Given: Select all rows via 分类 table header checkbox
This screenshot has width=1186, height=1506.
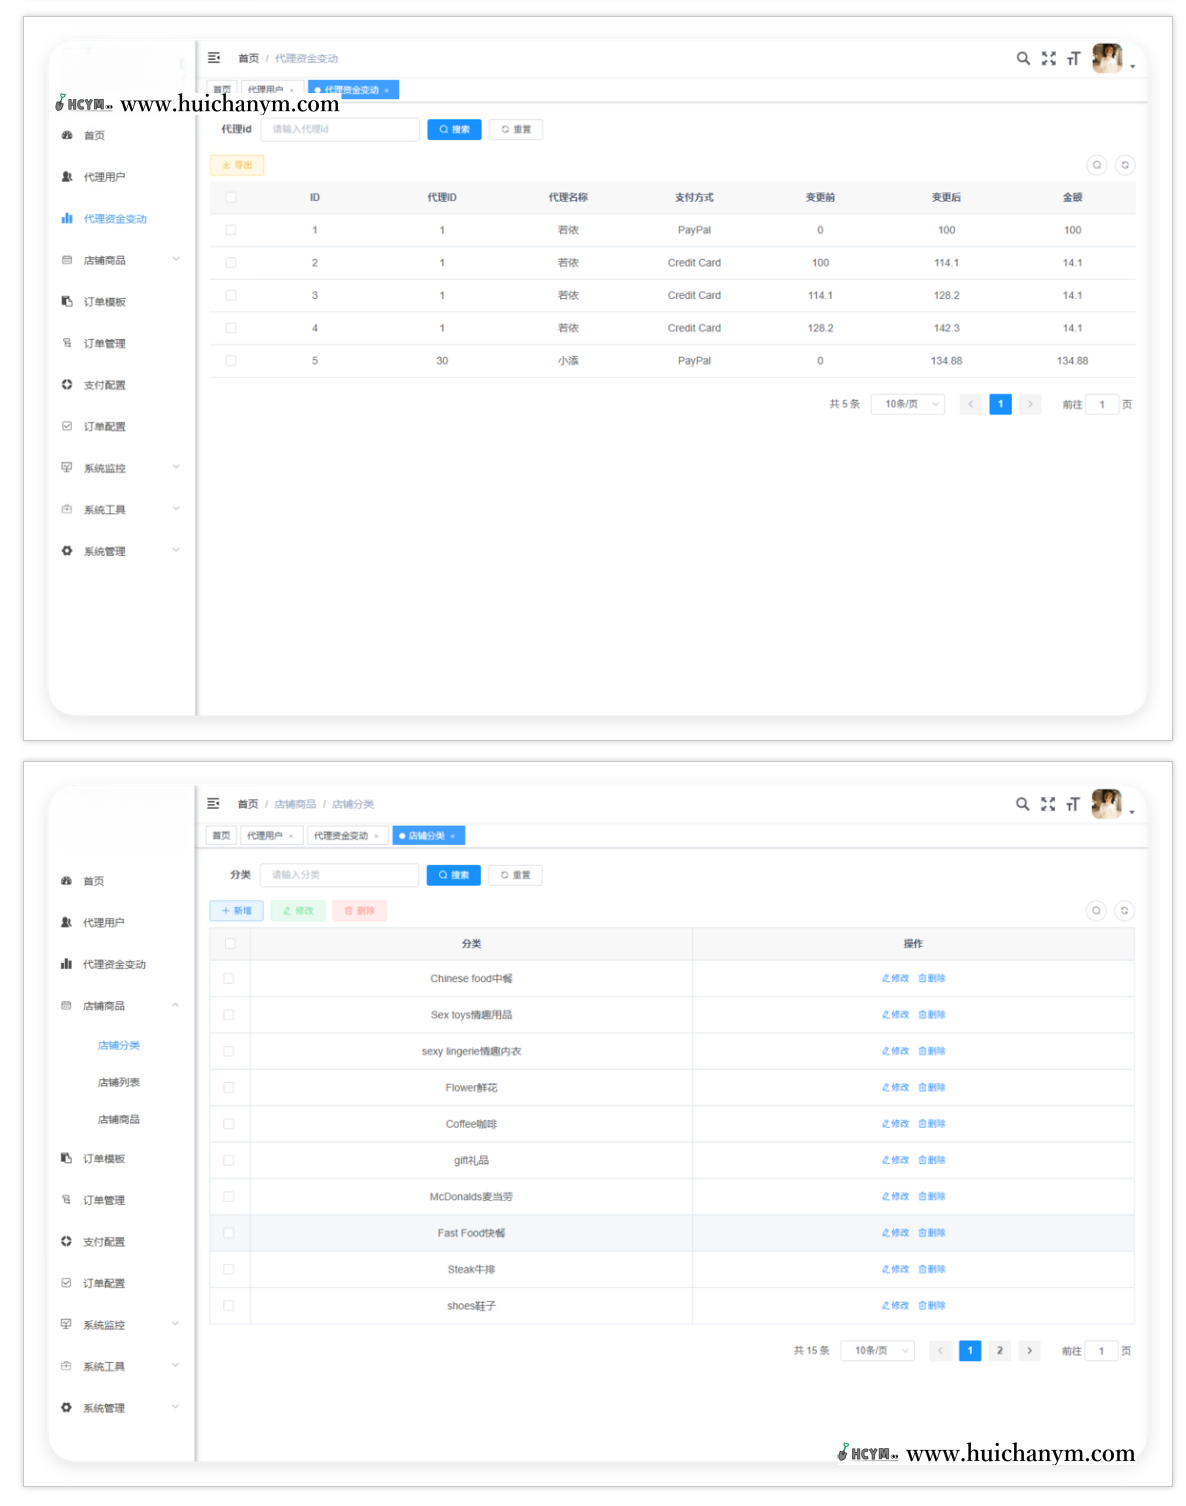Looking at the screenshot, I should [230, 944].
